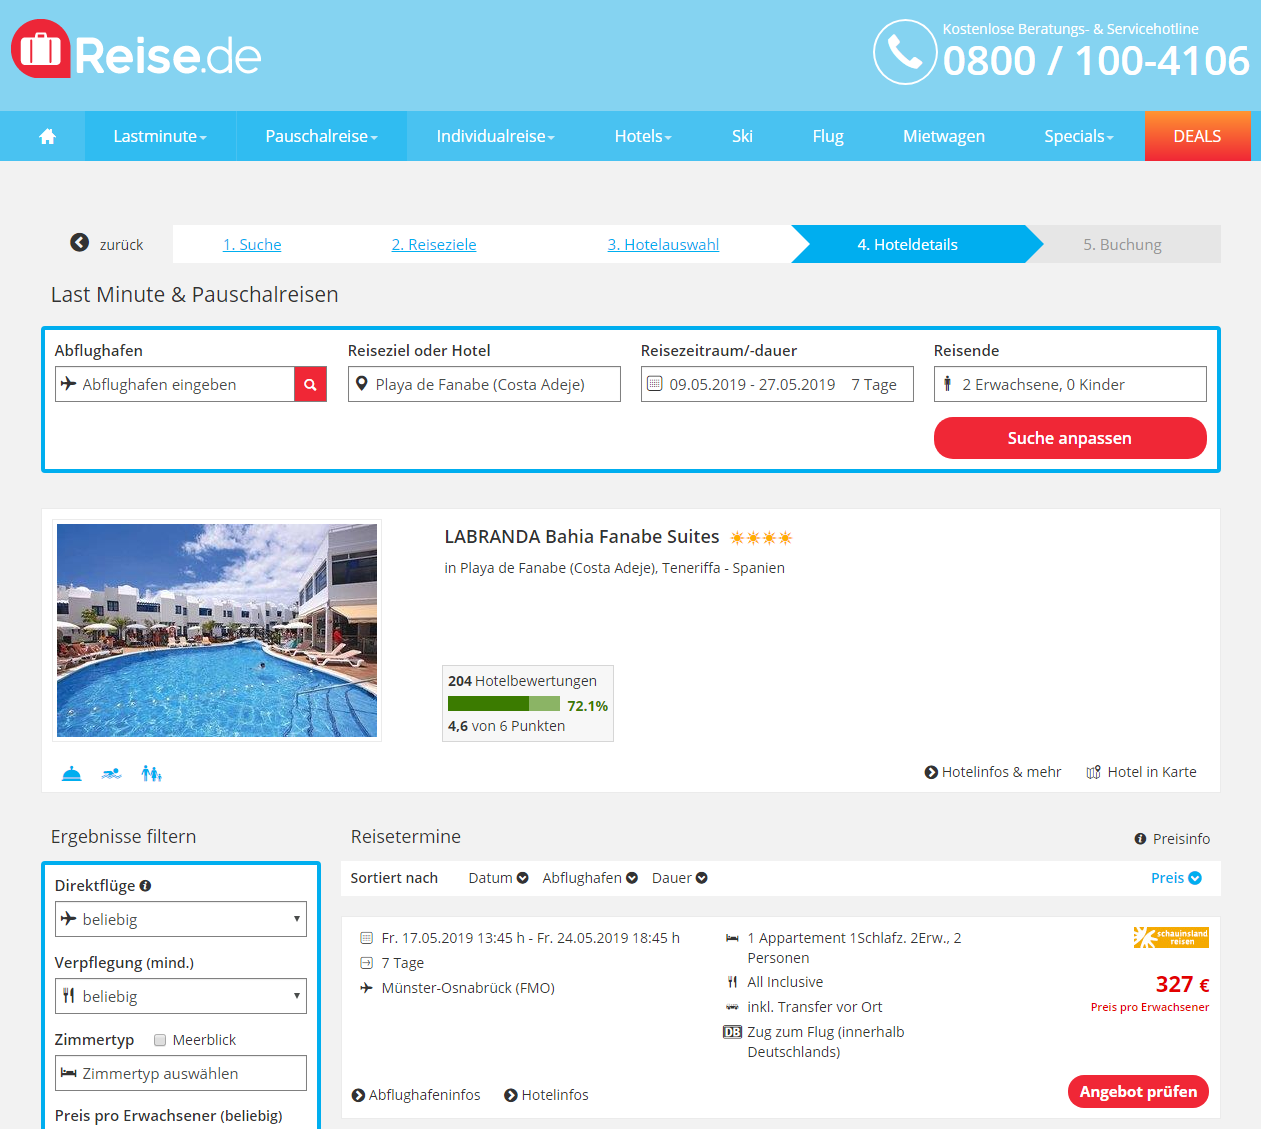Image resolution: width=1261 pixels, height=1129 pixels.
Task: Expand the Hotels menu
Action: pyautogui.click(x=643, y=136)
